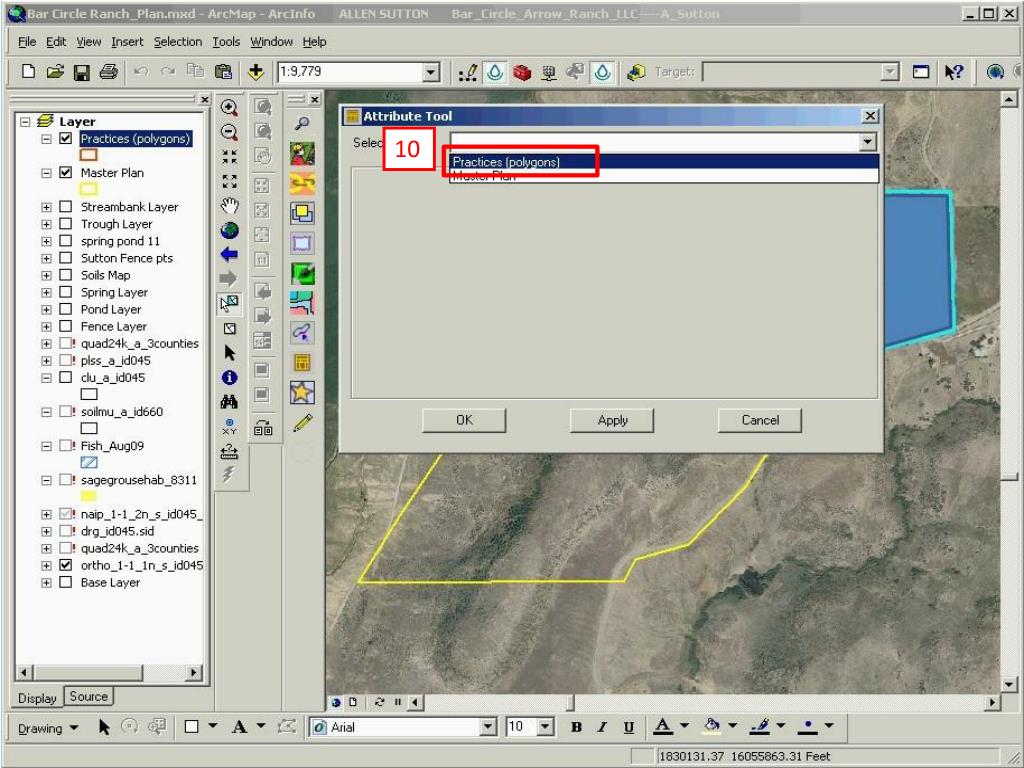This screenshot has width=1024, height=768.
Task: Click the Measure tool icon
Action: [229, 451]
